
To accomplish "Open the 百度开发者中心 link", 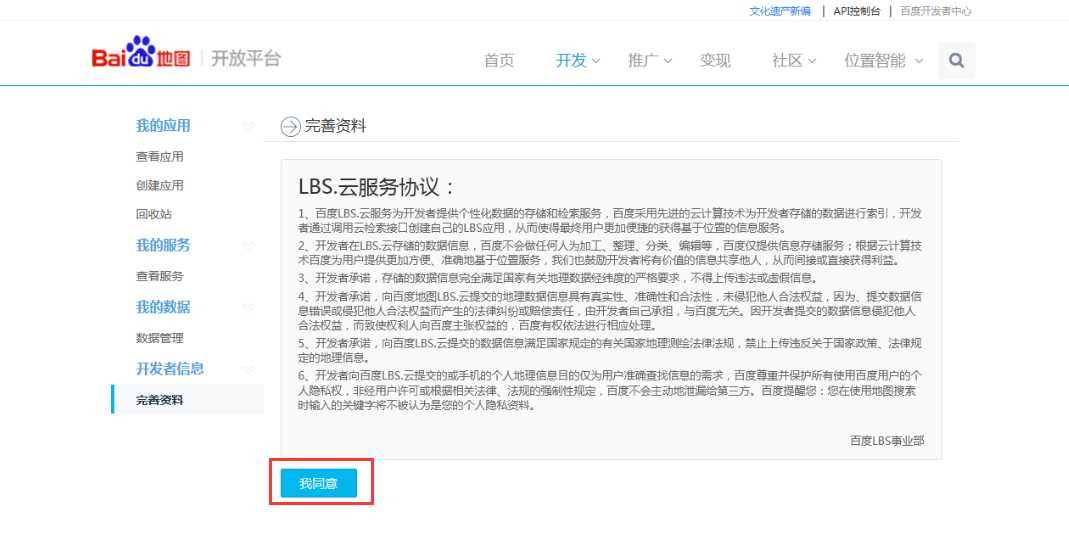I will 936,11.
